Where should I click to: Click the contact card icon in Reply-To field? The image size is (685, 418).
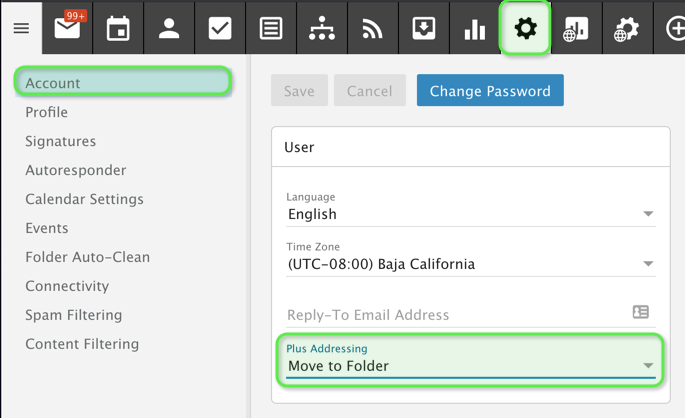pyautogui.click(x=641, y=312)
